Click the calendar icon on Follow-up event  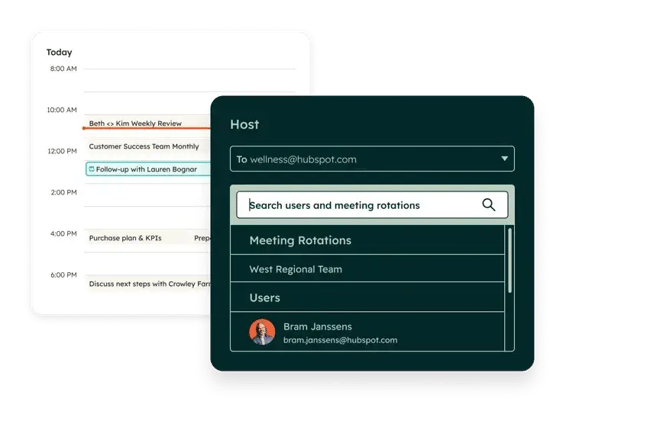(x=92, y=169)
